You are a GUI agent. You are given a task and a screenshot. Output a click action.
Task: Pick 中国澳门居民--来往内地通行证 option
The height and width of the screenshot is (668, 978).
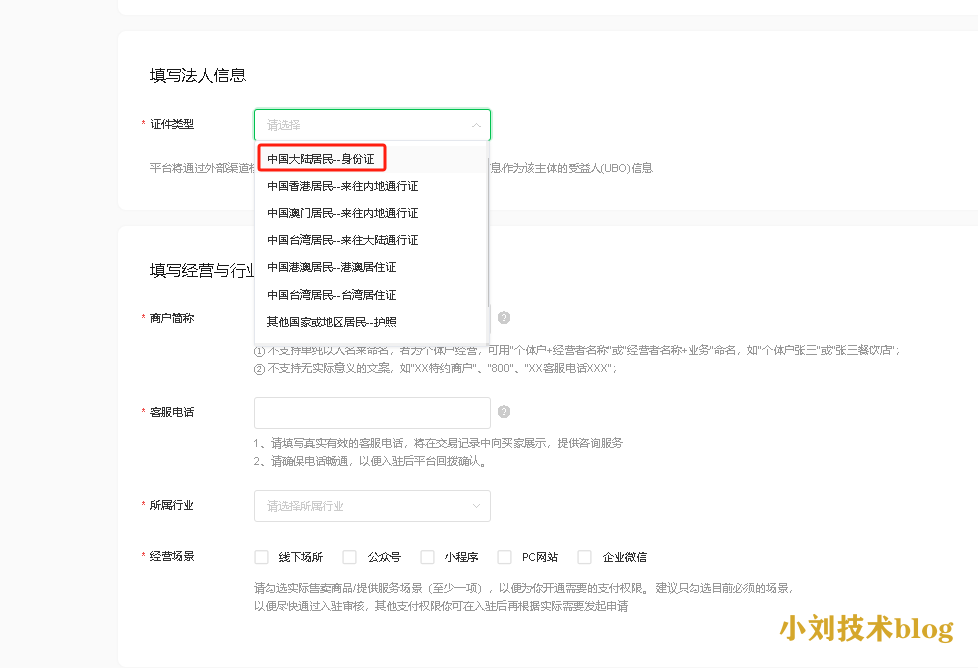point(342,213)
